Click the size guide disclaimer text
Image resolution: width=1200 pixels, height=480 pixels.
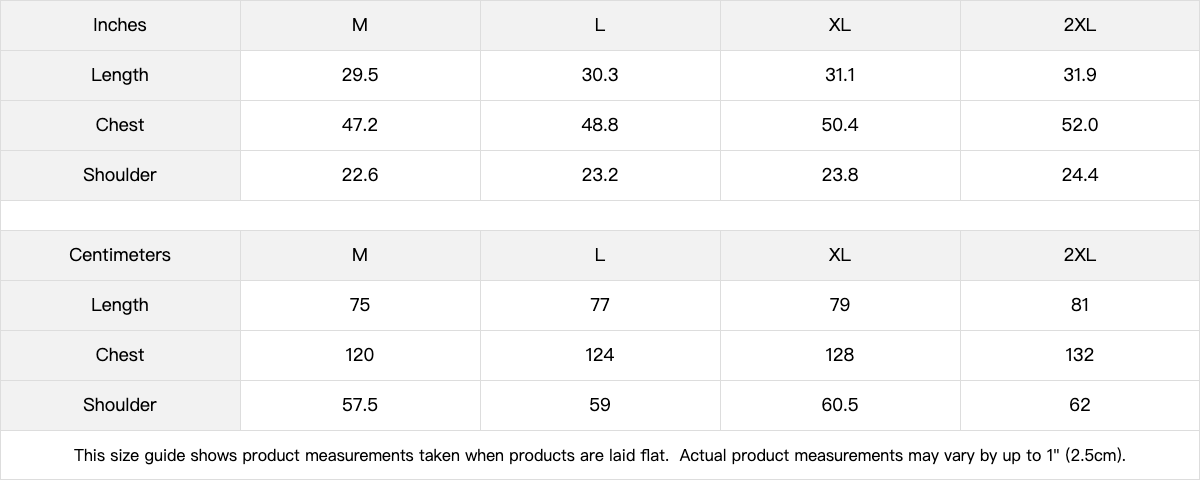600,456
